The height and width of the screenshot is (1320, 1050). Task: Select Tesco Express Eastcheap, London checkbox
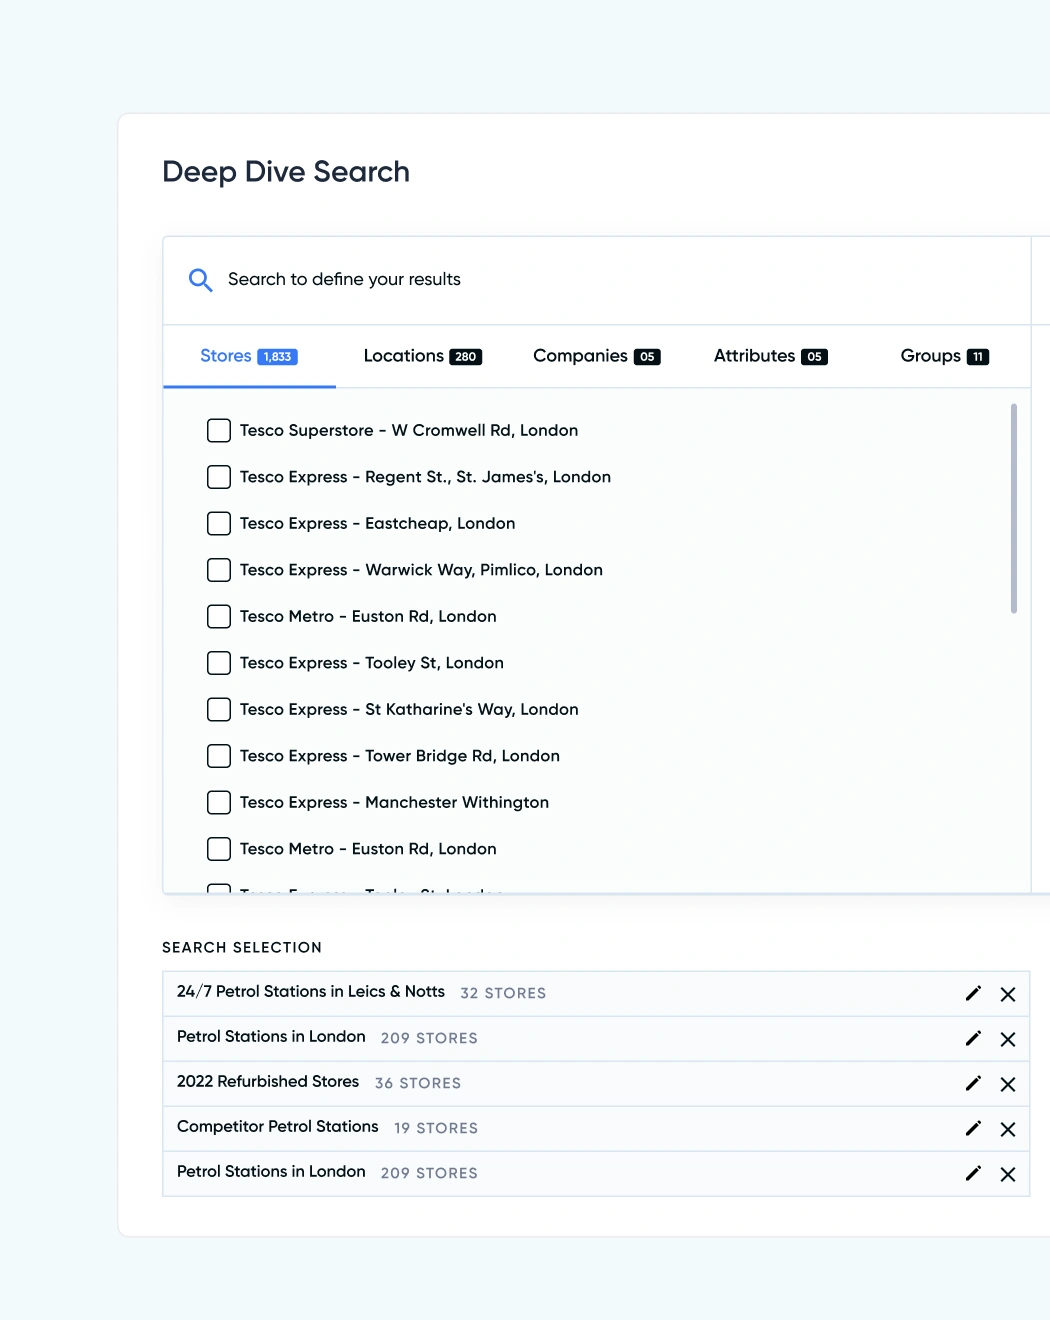coord(219,524)
